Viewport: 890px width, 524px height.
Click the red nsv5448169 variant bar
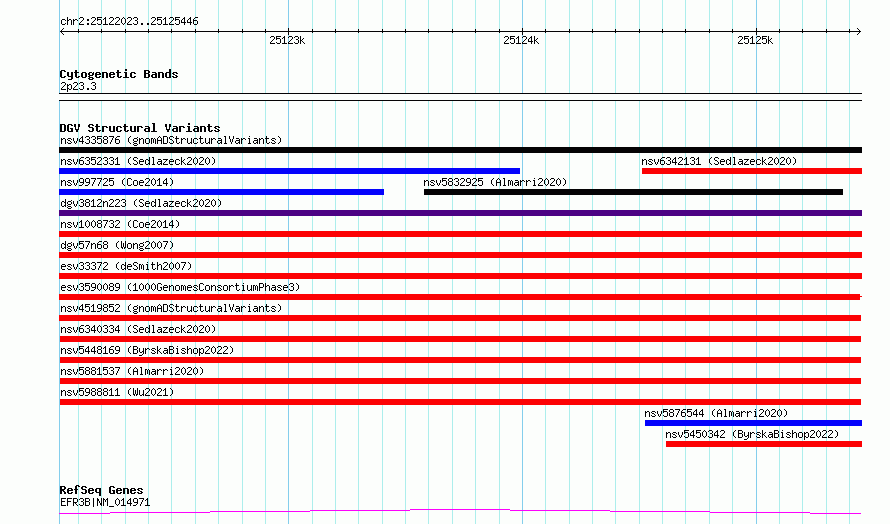[x=460, y=360]
